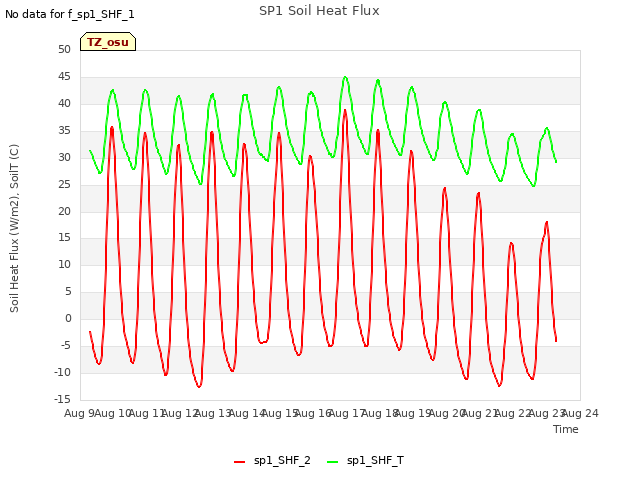
Task: Click green sp1_SHF_T legend line swatch
Action: 333,462
